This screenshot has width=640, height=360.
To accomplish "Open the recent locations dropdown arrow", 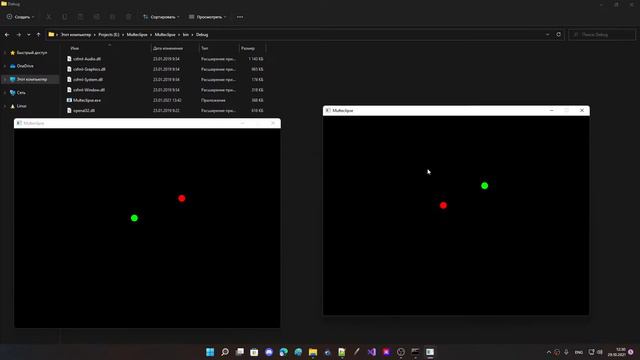I will pos(29,35).
